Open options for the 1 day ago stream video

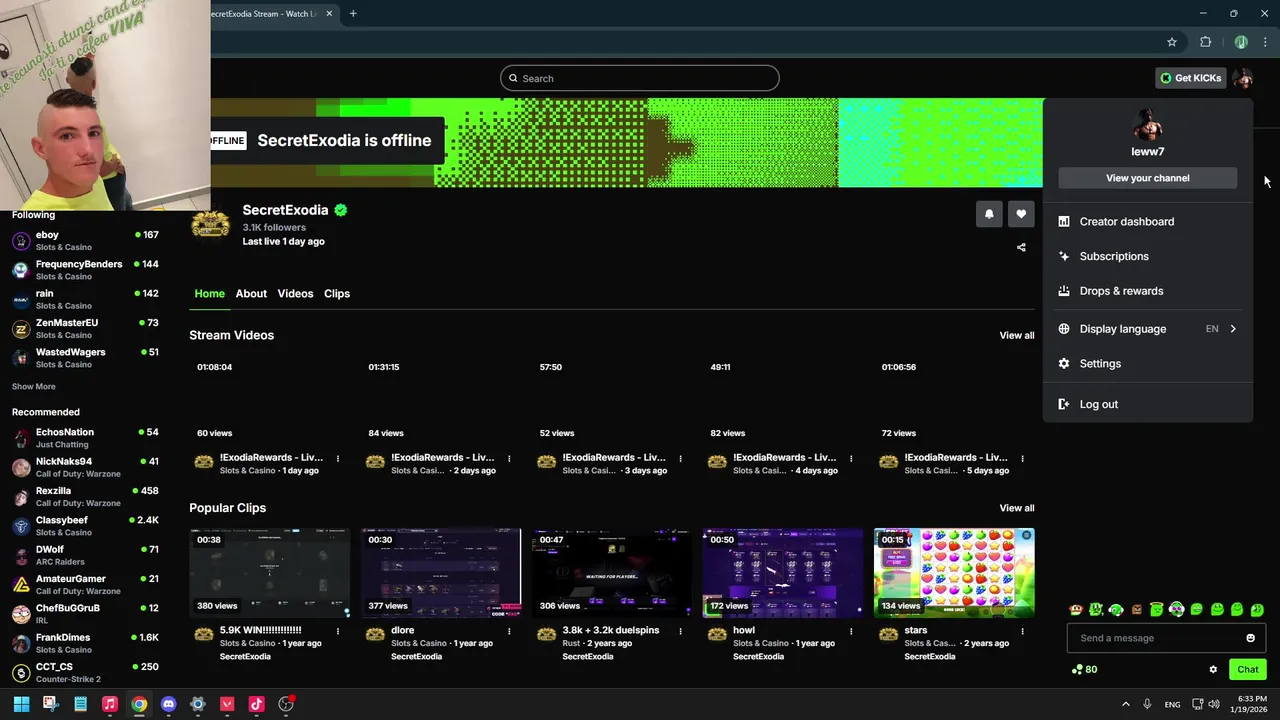[x=338, y=459]
